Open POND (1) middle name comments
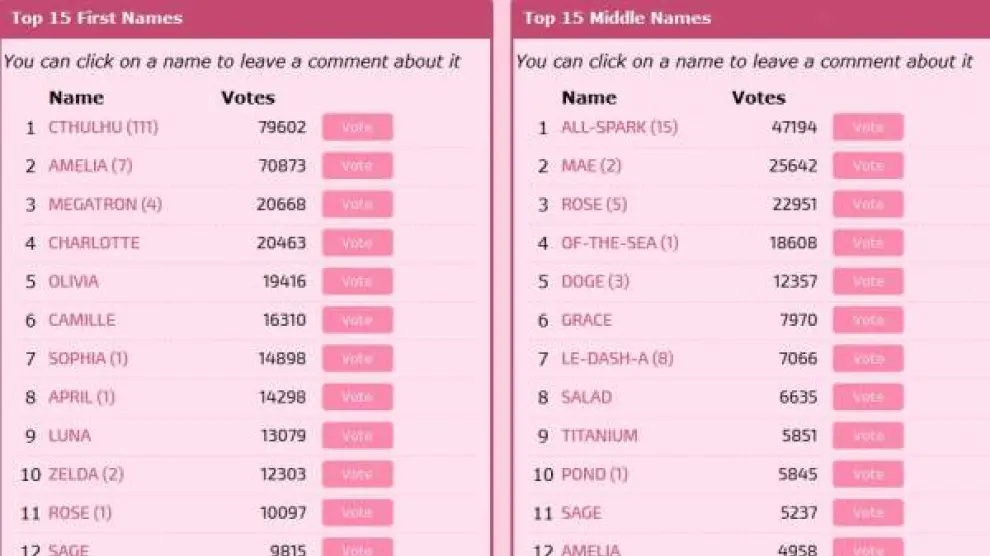 point(594,474)
